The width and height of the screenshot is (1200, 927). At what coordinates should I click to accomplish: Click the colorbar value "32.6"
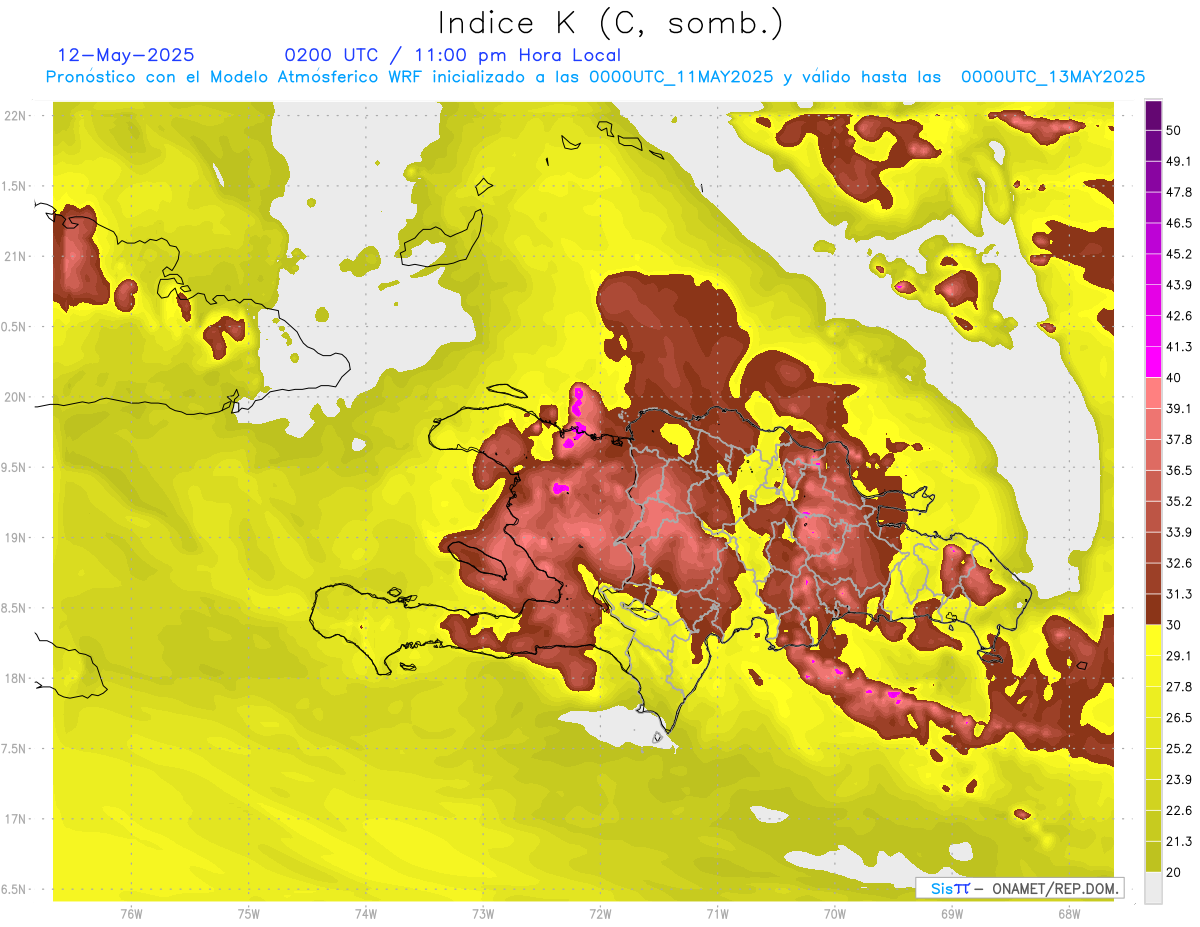[1179, 563]
